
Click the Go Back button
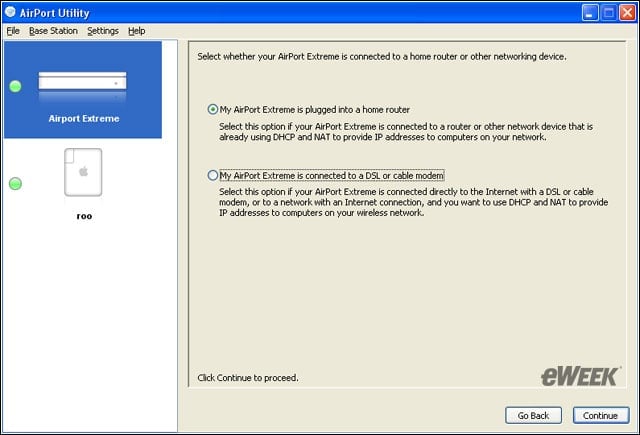click(x=533, y=415)
